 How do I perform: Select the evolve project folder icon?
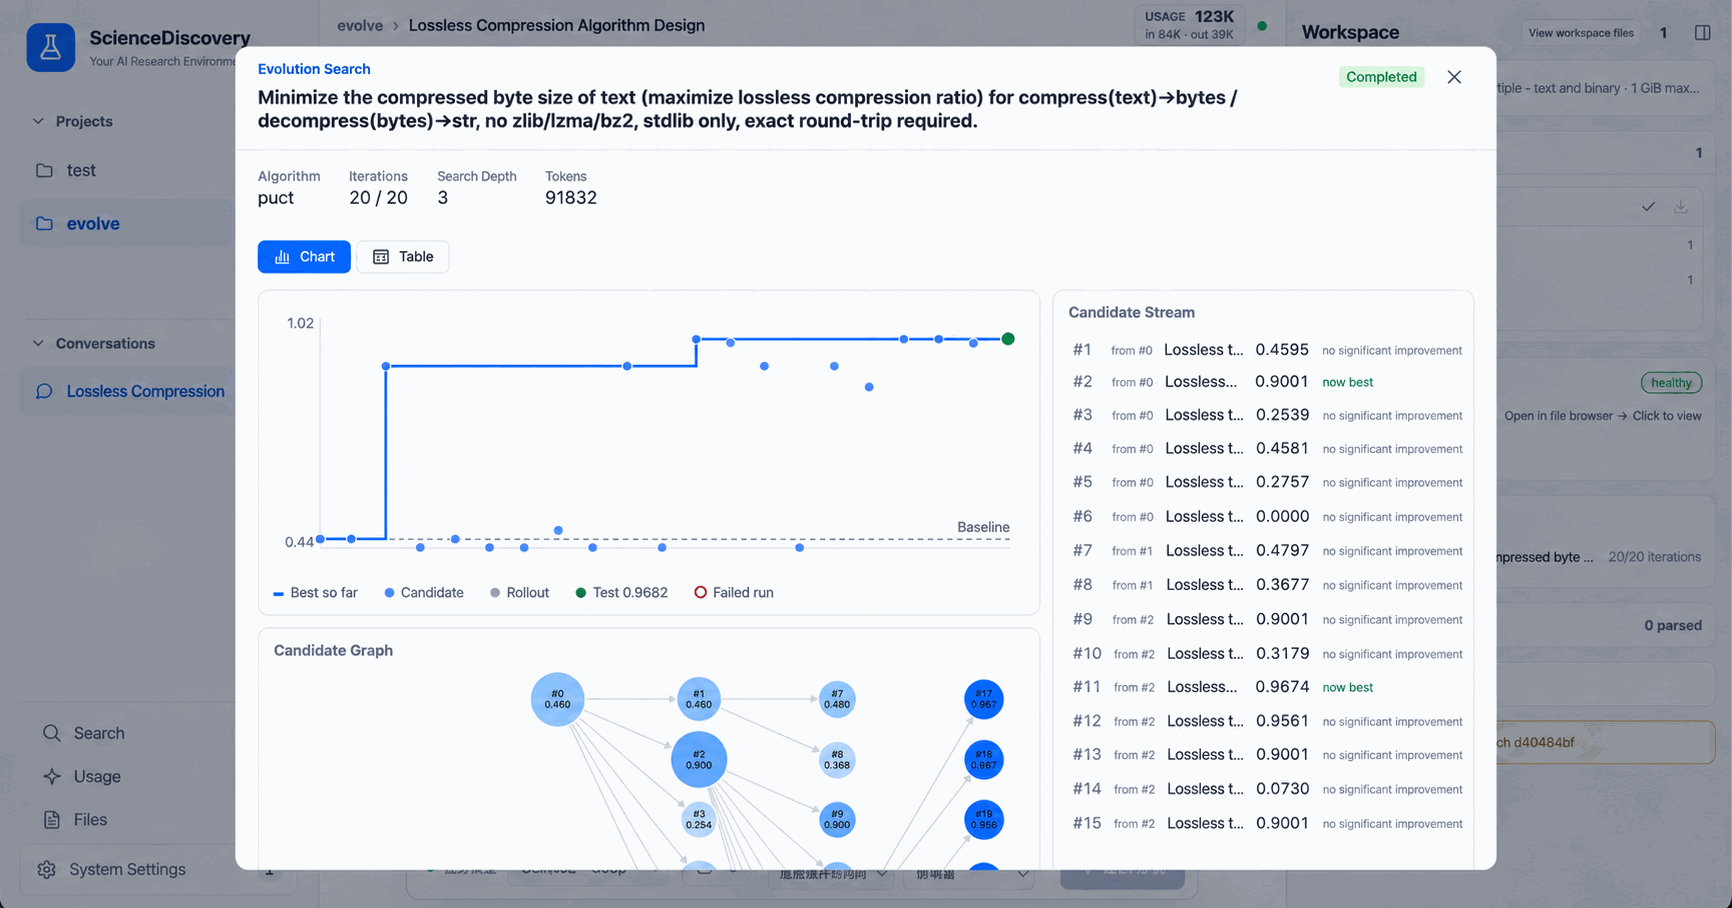(x=44, y=223)
